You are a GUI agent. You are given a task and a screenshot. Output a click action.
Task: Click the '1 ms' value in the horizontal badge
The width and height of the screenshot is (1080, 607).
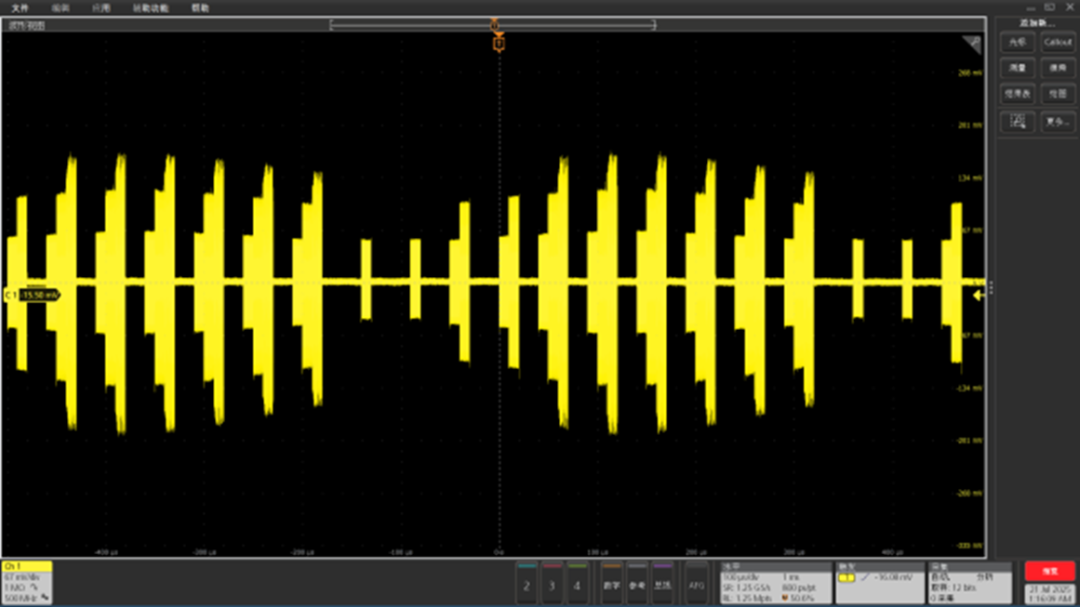(790, 577)
